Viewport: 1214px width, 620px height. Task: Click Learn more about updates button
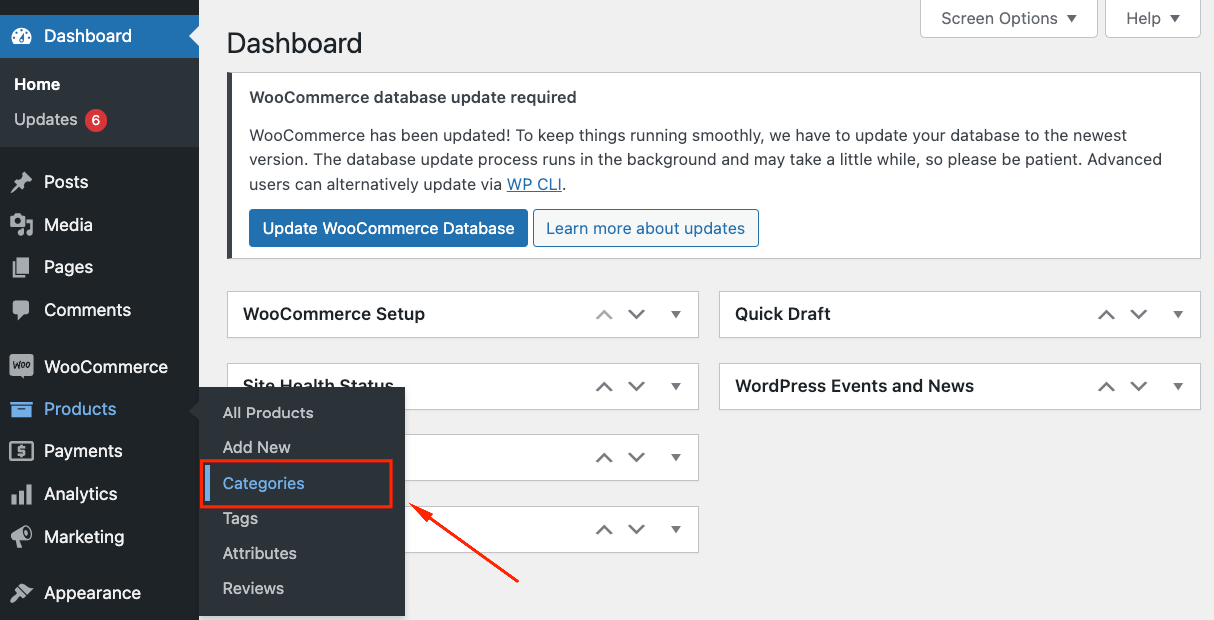point(645,228)
